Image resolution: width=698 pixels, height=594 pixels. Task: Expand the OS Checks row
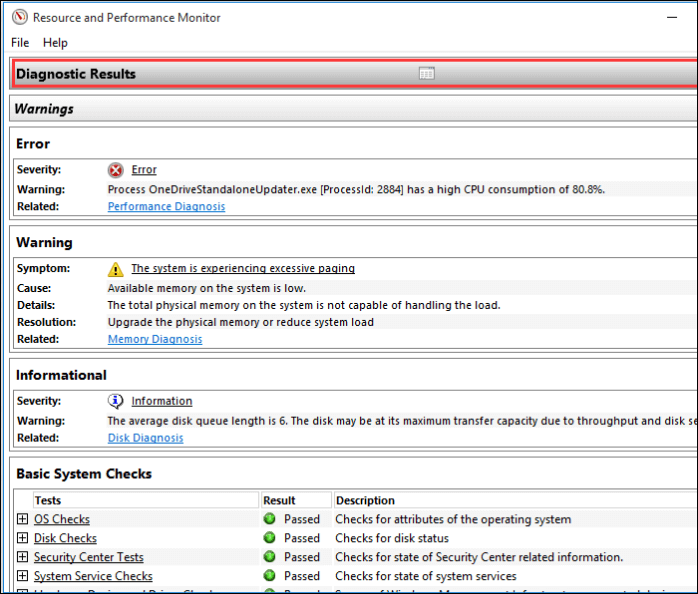click(22, 519)
